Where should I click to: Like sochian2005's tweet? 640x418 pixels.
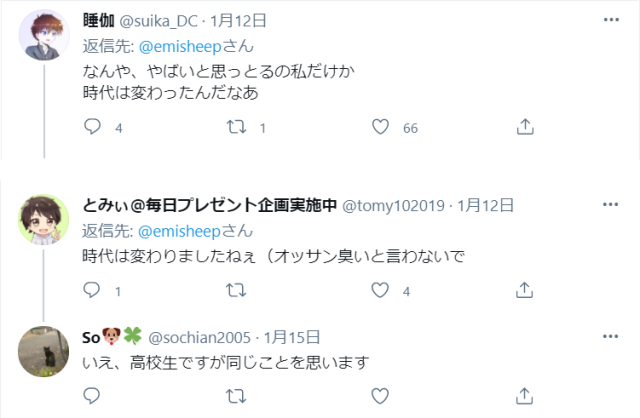tap(381, 397)
